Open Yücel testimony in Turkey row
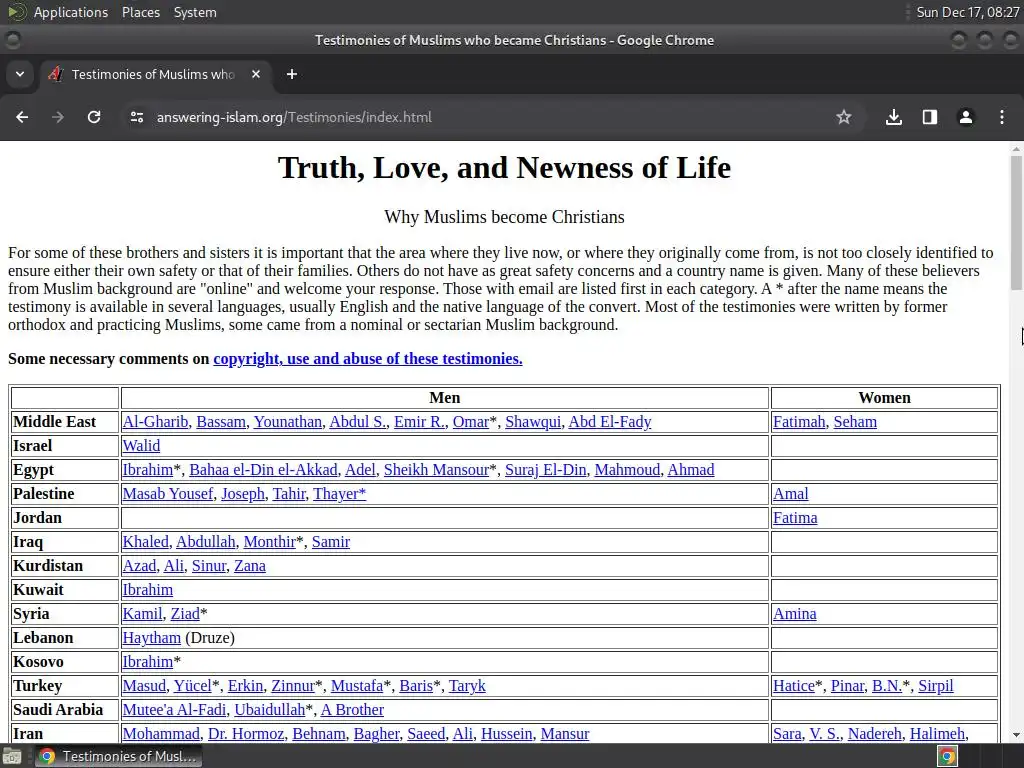1024x768 pixels. (x=193, y=686)
